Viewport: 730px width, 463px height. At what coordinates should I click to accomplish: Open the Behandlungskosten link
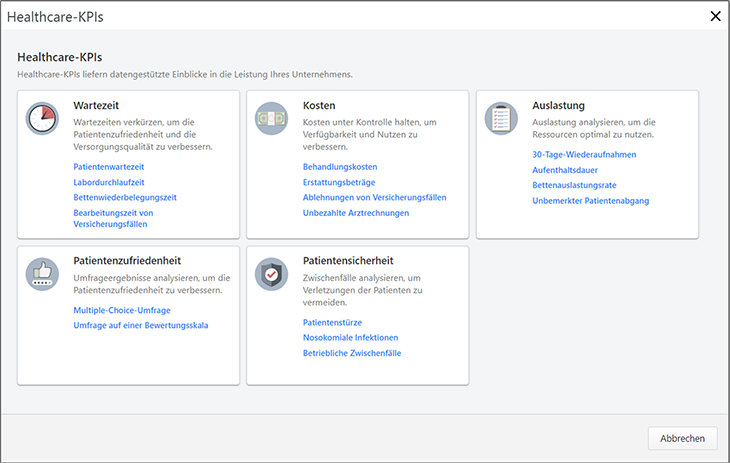(x=340, y=167)
